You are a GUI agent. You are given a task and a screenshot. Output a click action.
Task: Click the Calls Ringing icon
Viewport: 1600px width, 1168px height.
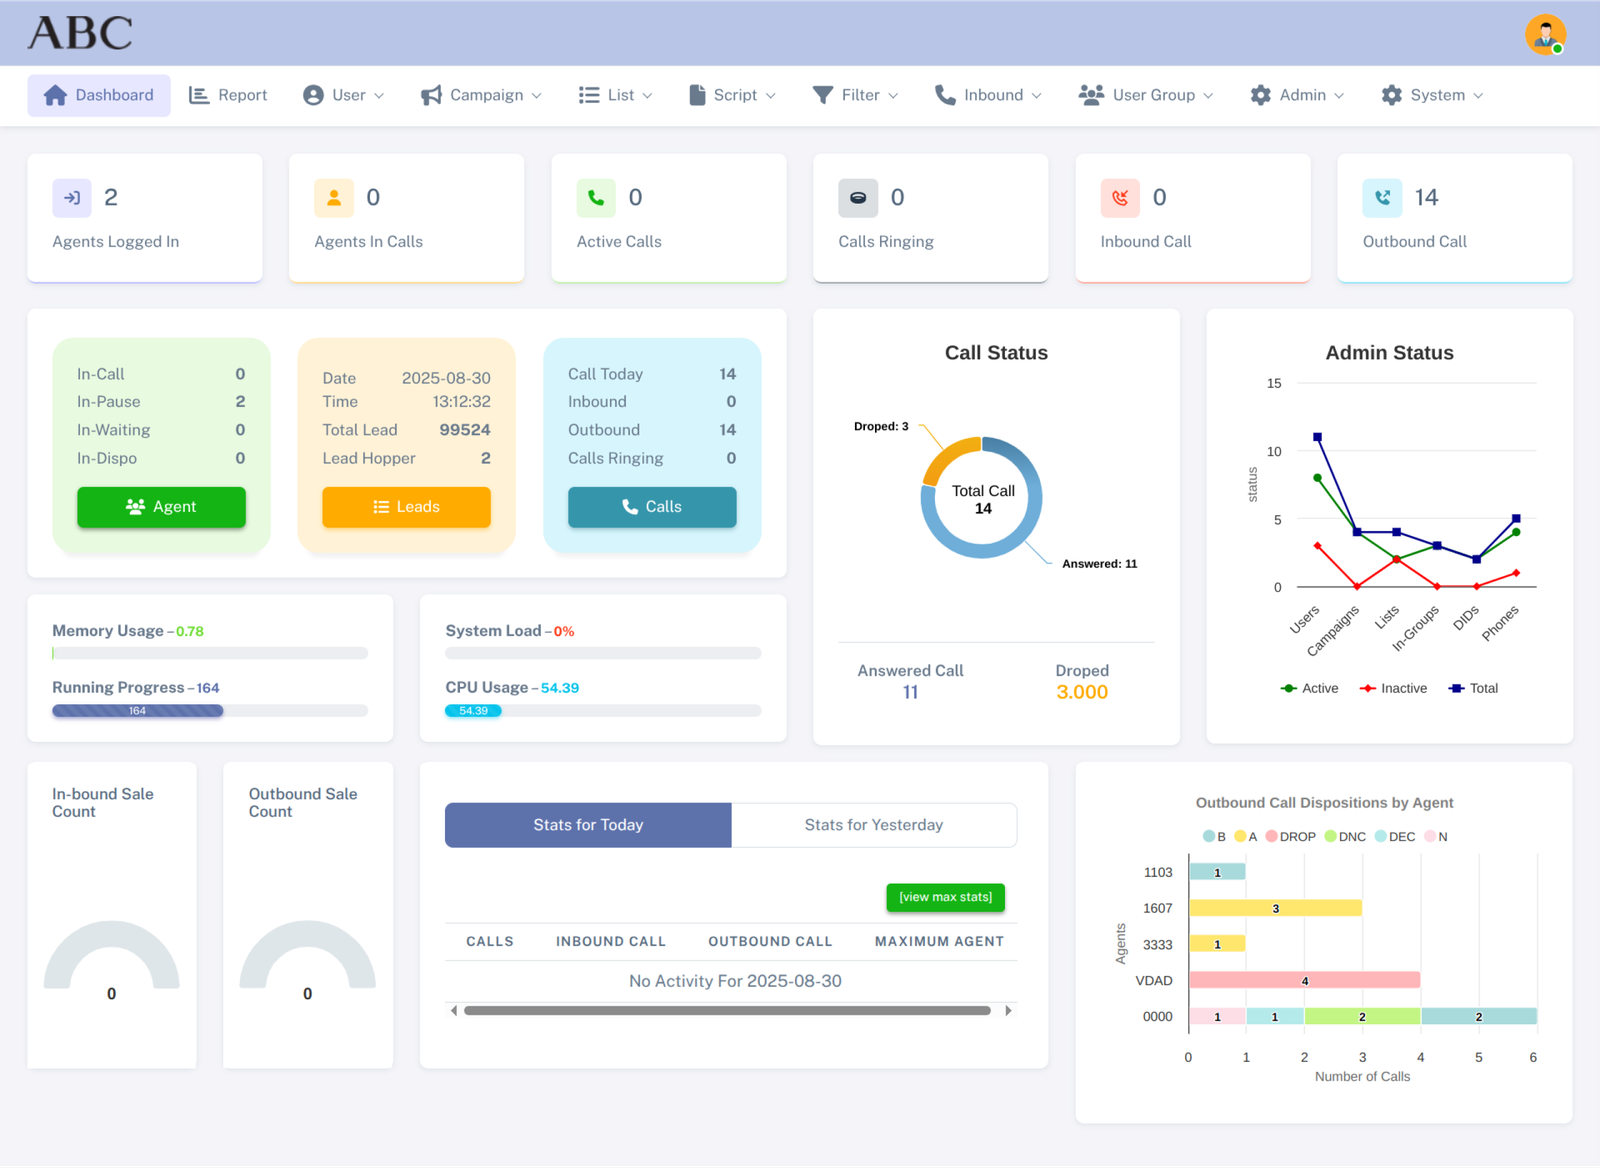coord(858,198)
